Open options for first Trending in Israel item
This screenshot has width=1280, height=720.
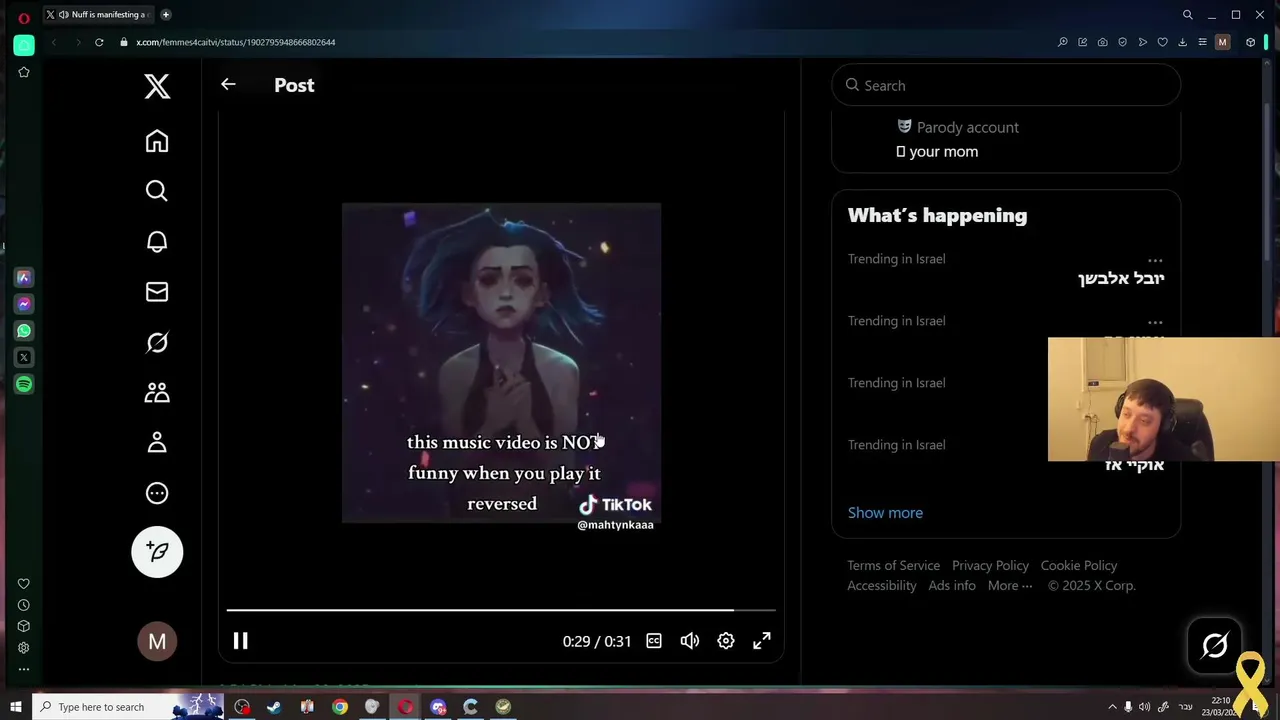tap(1155, 260)
